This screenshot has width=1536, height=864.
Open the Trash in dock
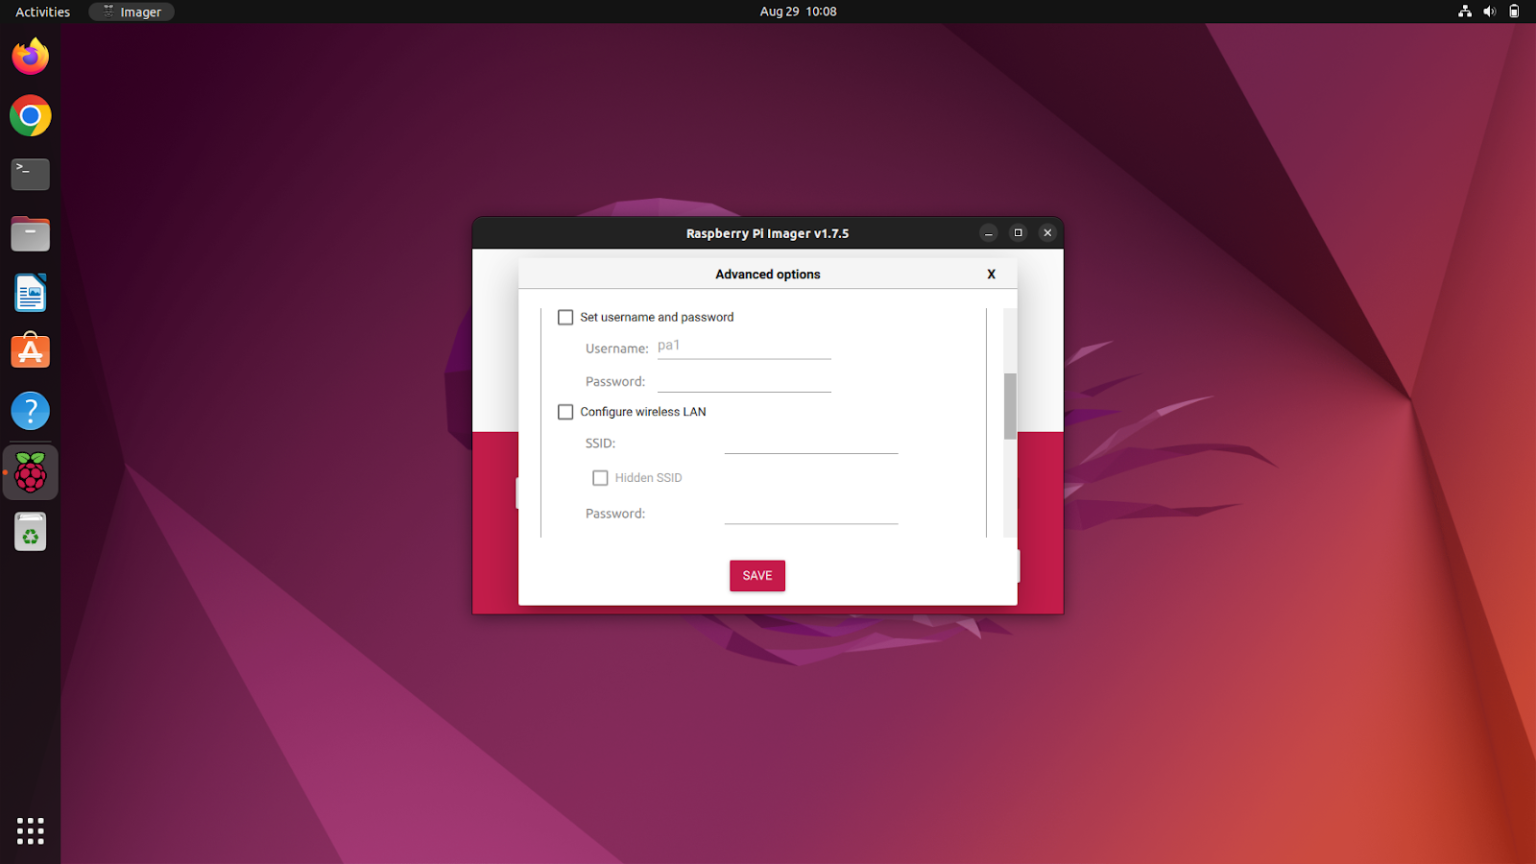coord(30,532)
